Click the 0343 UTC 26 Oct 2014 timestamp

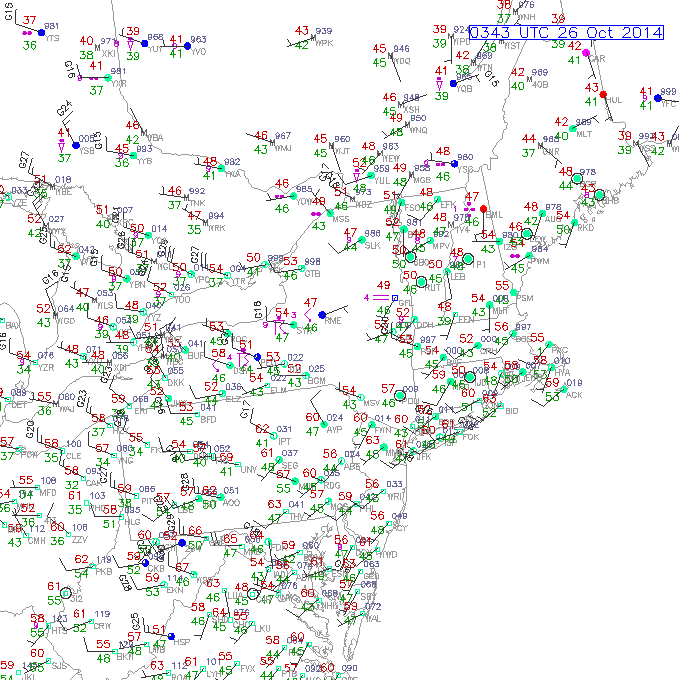pyautogui.click(x=566, y=33)
